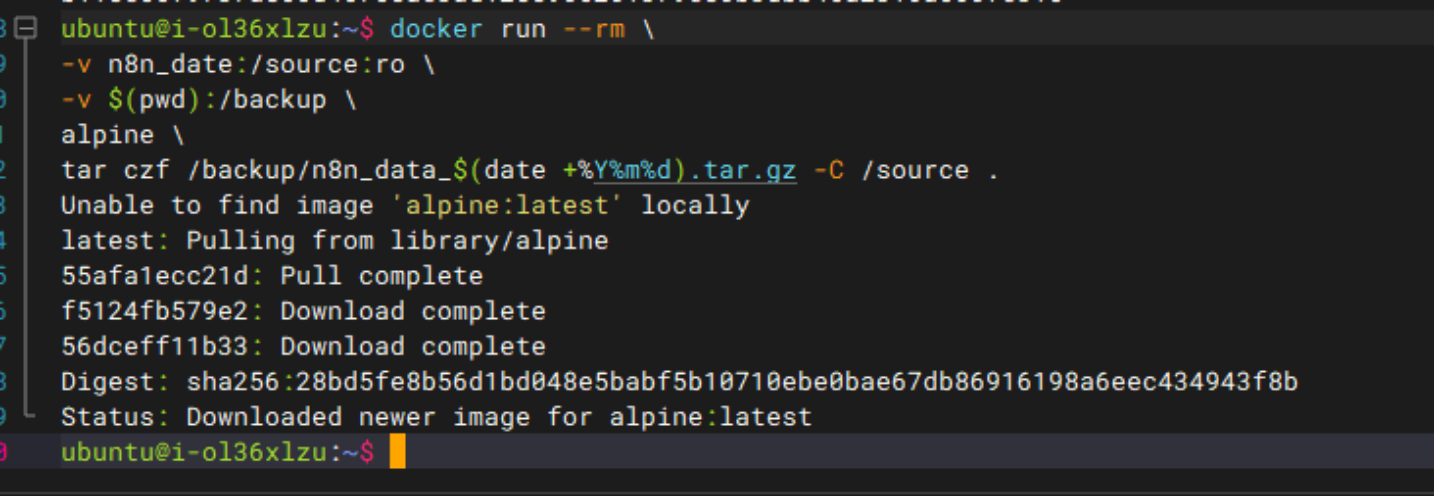Click the 'Unable to find image' message line

tap(405, 205)
